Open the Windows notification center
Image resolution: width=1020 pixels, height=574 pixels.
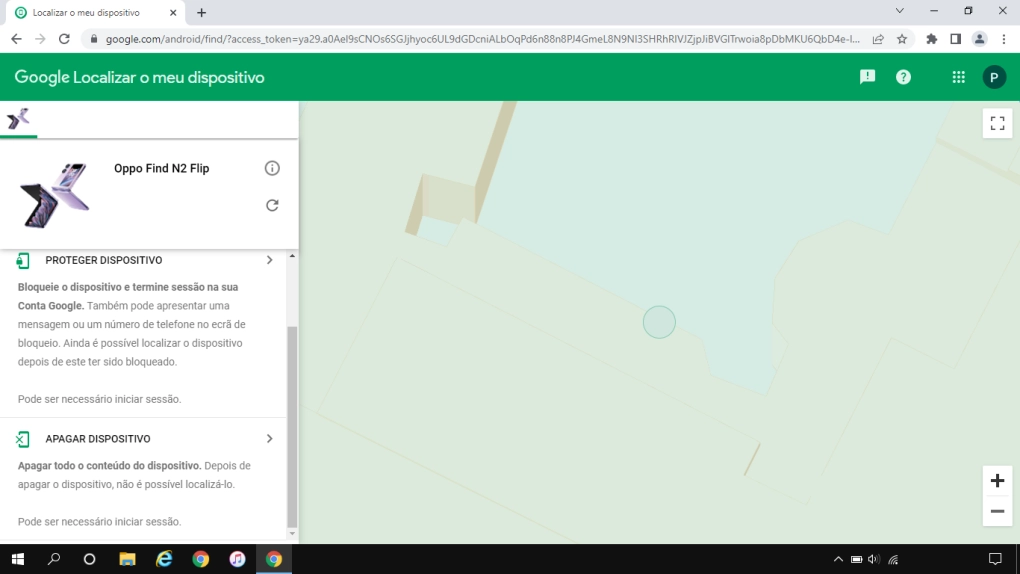coord(995,559)
